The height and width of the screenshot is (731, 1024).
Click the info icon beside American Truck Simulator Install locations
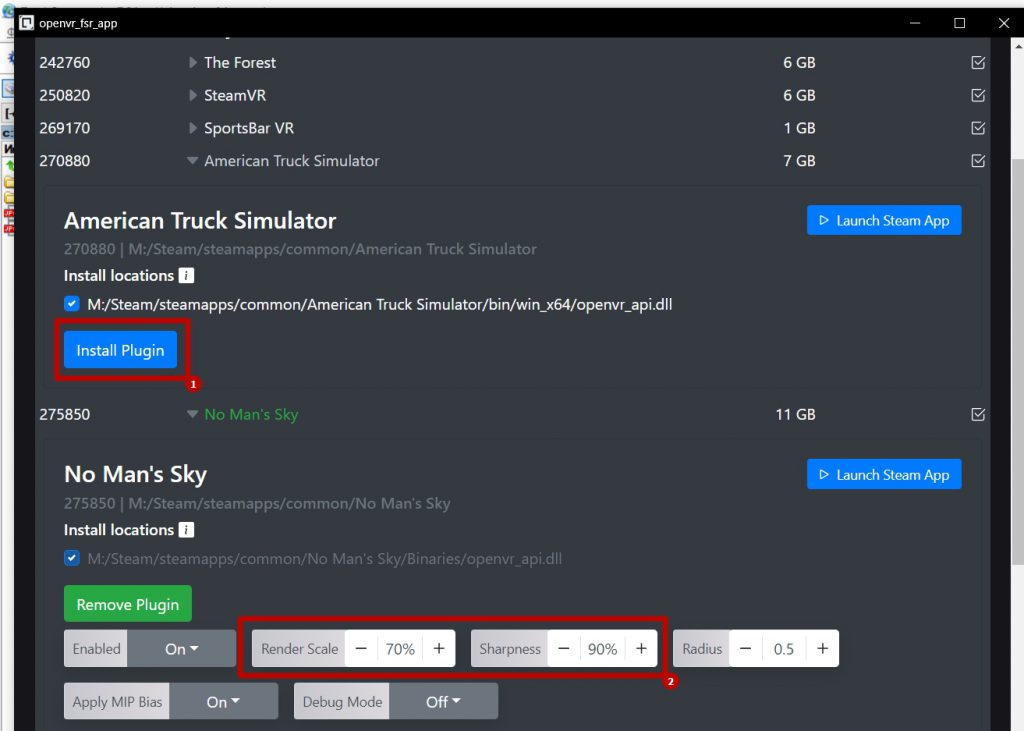pyautogui.click(x=186, y=276)
